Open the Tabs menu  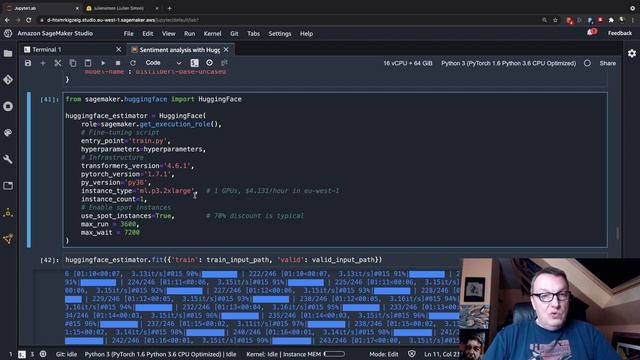pyautogui.click(x=253, y=33)
